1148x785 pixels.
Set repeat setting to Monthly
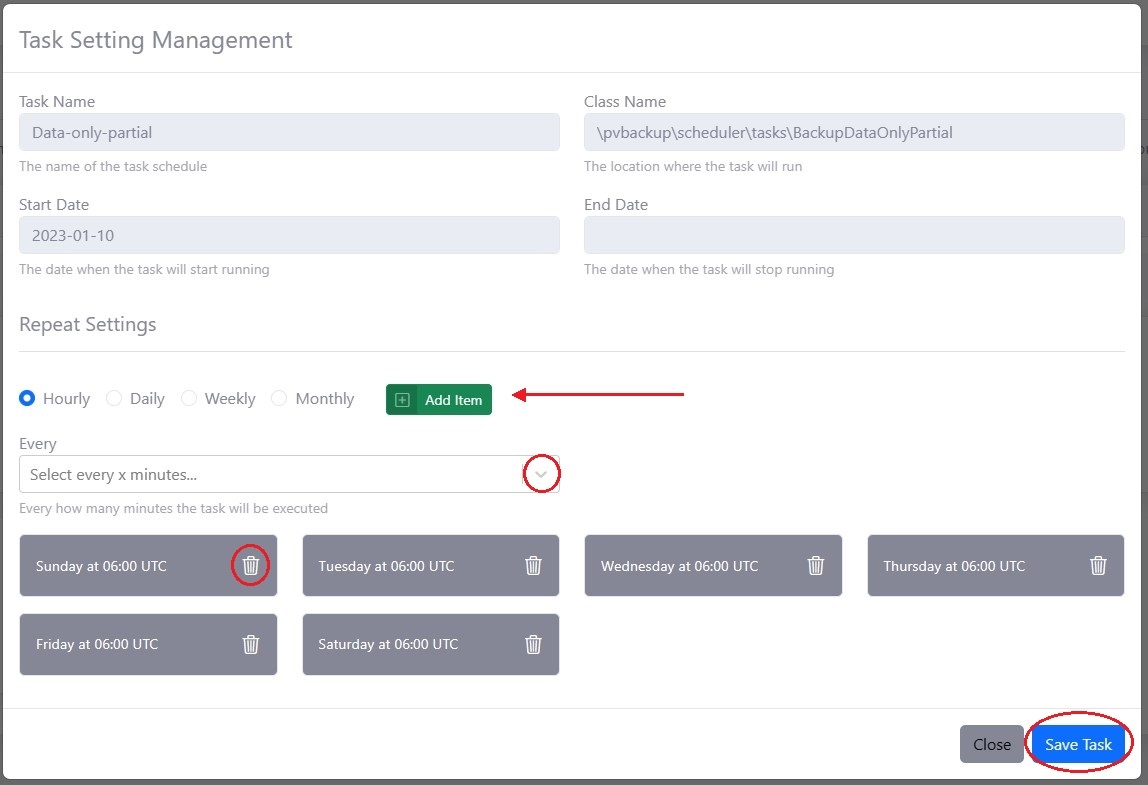[x=279, y=399]
